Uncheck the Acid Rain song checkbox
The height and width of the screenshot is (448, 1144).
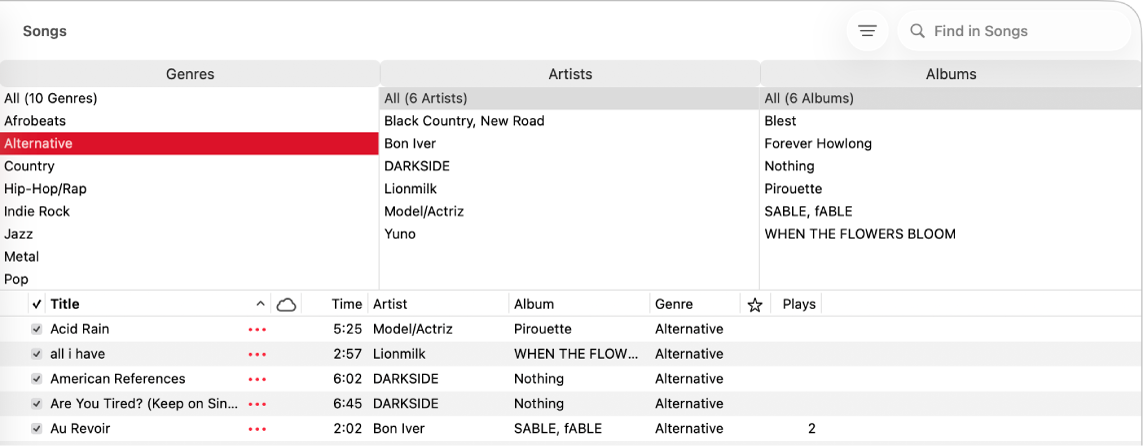click(37, 329)
